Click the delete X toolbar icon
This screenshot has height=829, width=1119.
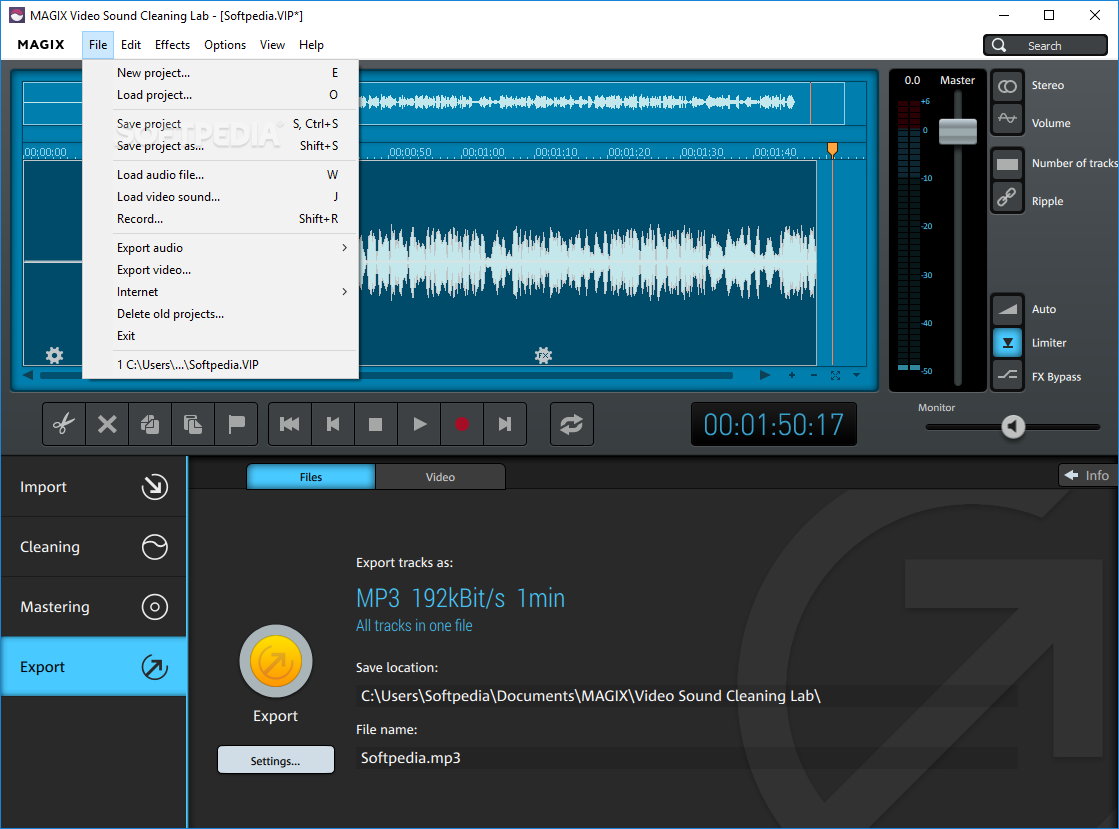click(107, 424)
